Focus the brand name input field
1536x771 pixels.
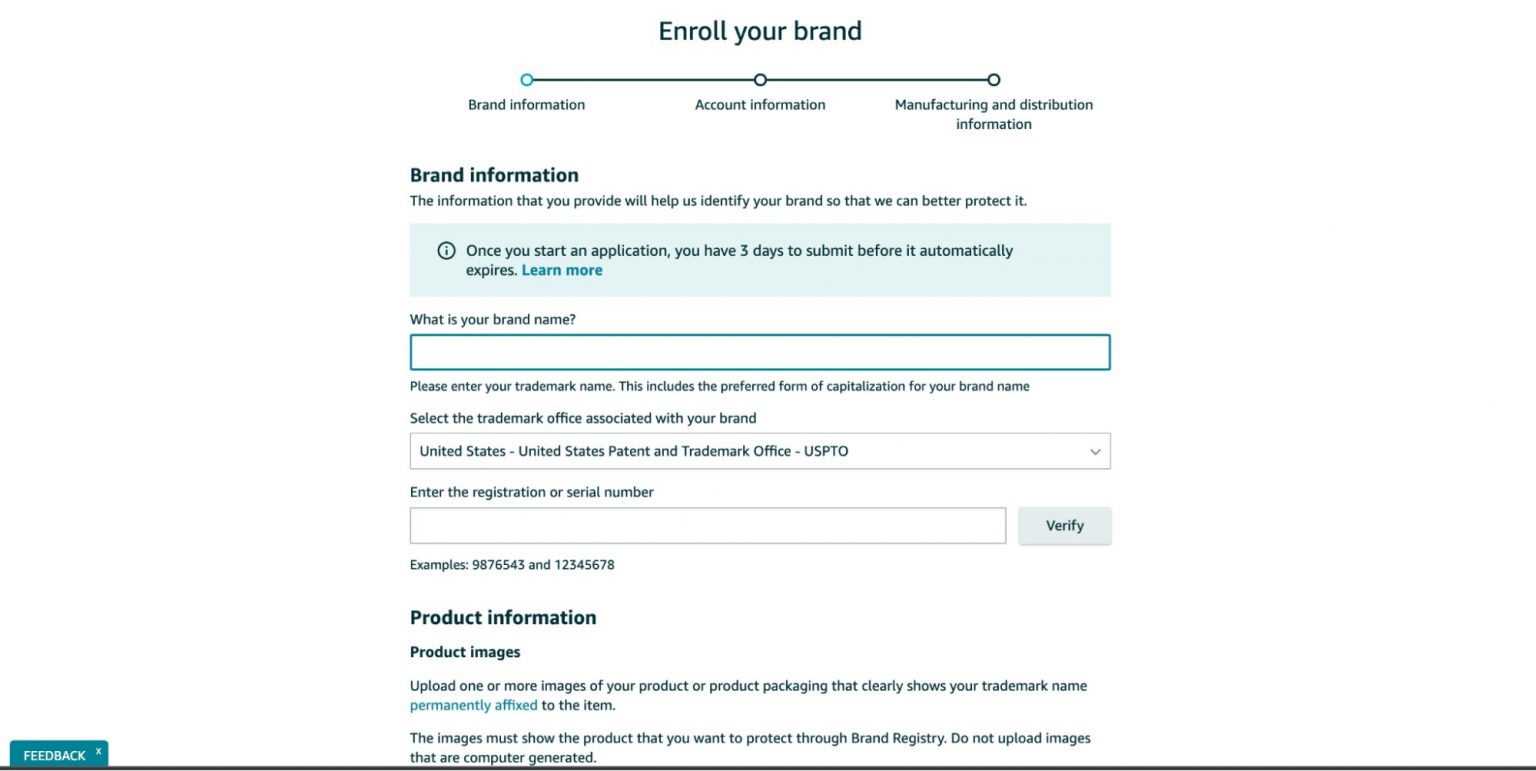pyautogui.click(x=760, y=352)
